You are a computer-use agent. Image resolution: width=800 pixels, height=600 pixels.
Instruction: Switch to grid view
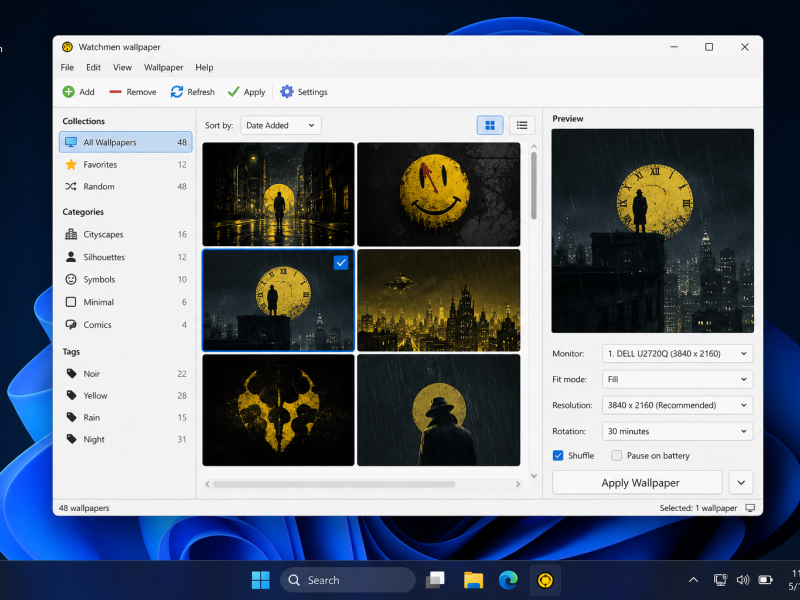coord(490,125)
